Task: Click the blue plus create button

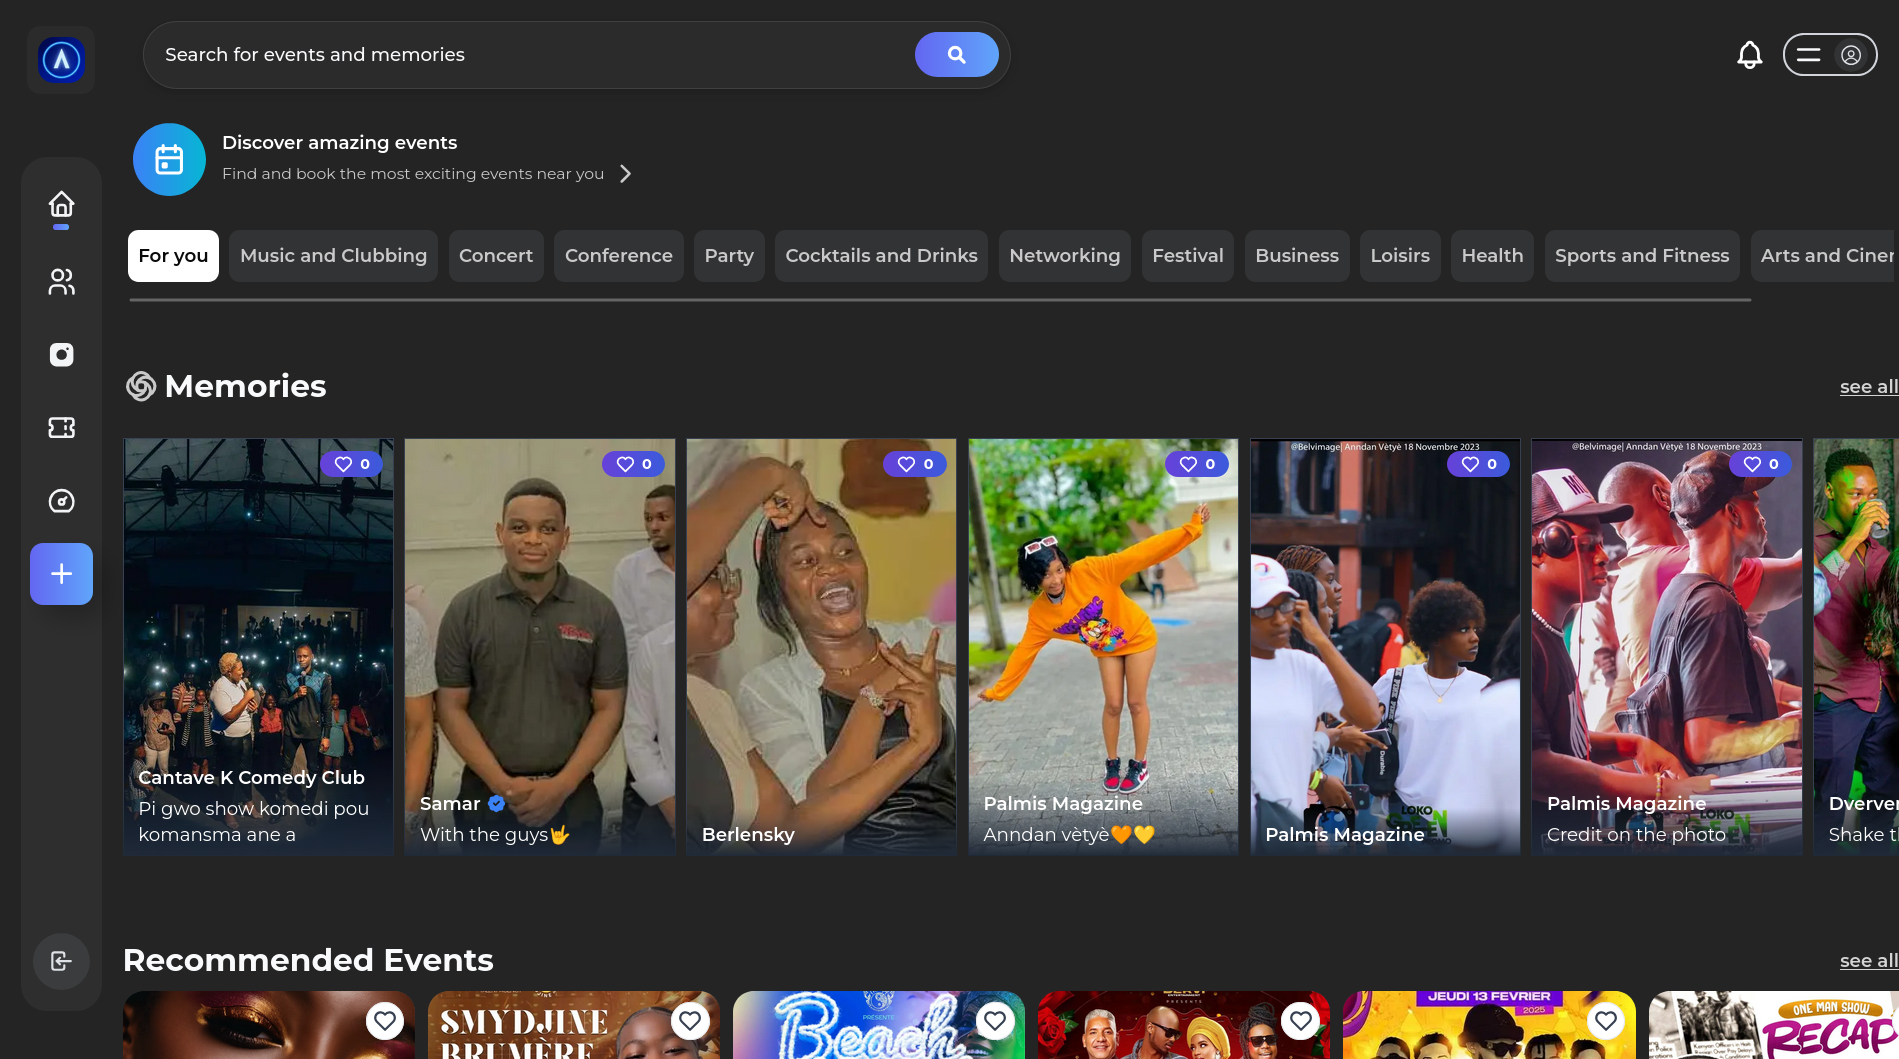Action: [x=61, y=574]
